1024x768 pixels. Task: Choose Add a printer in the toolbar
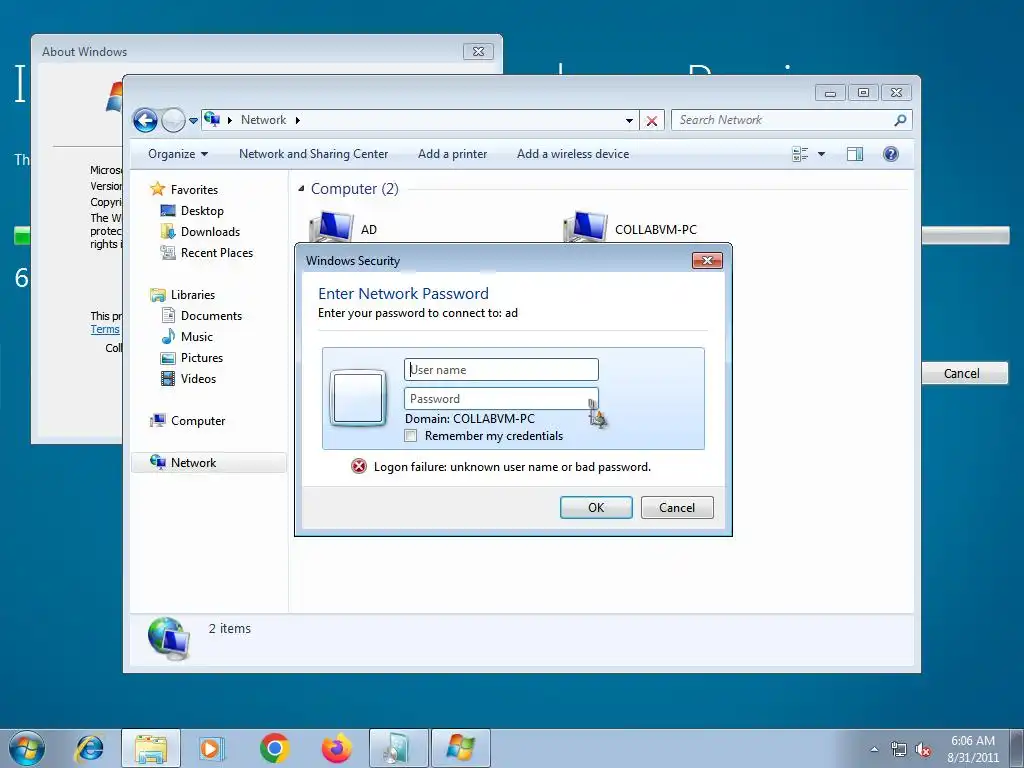tap(453, 154)
